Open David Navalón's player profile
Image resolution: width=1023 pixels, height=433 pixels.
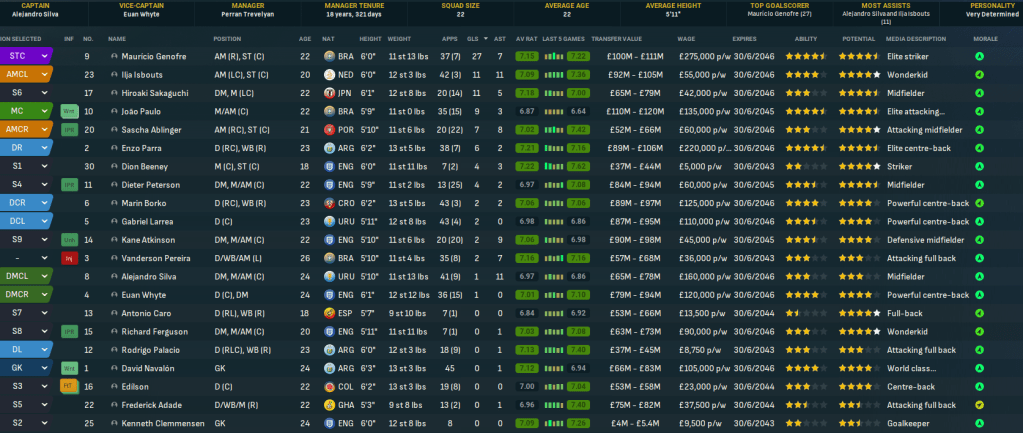[151, 367]
